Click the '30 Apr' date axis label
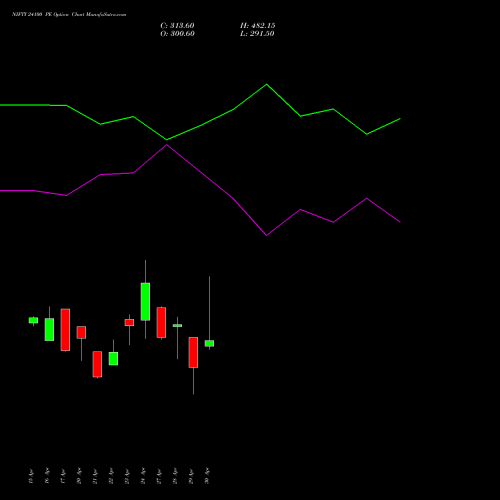The height and width of the screenshot is (500, 500). click(x=207, y=476)
